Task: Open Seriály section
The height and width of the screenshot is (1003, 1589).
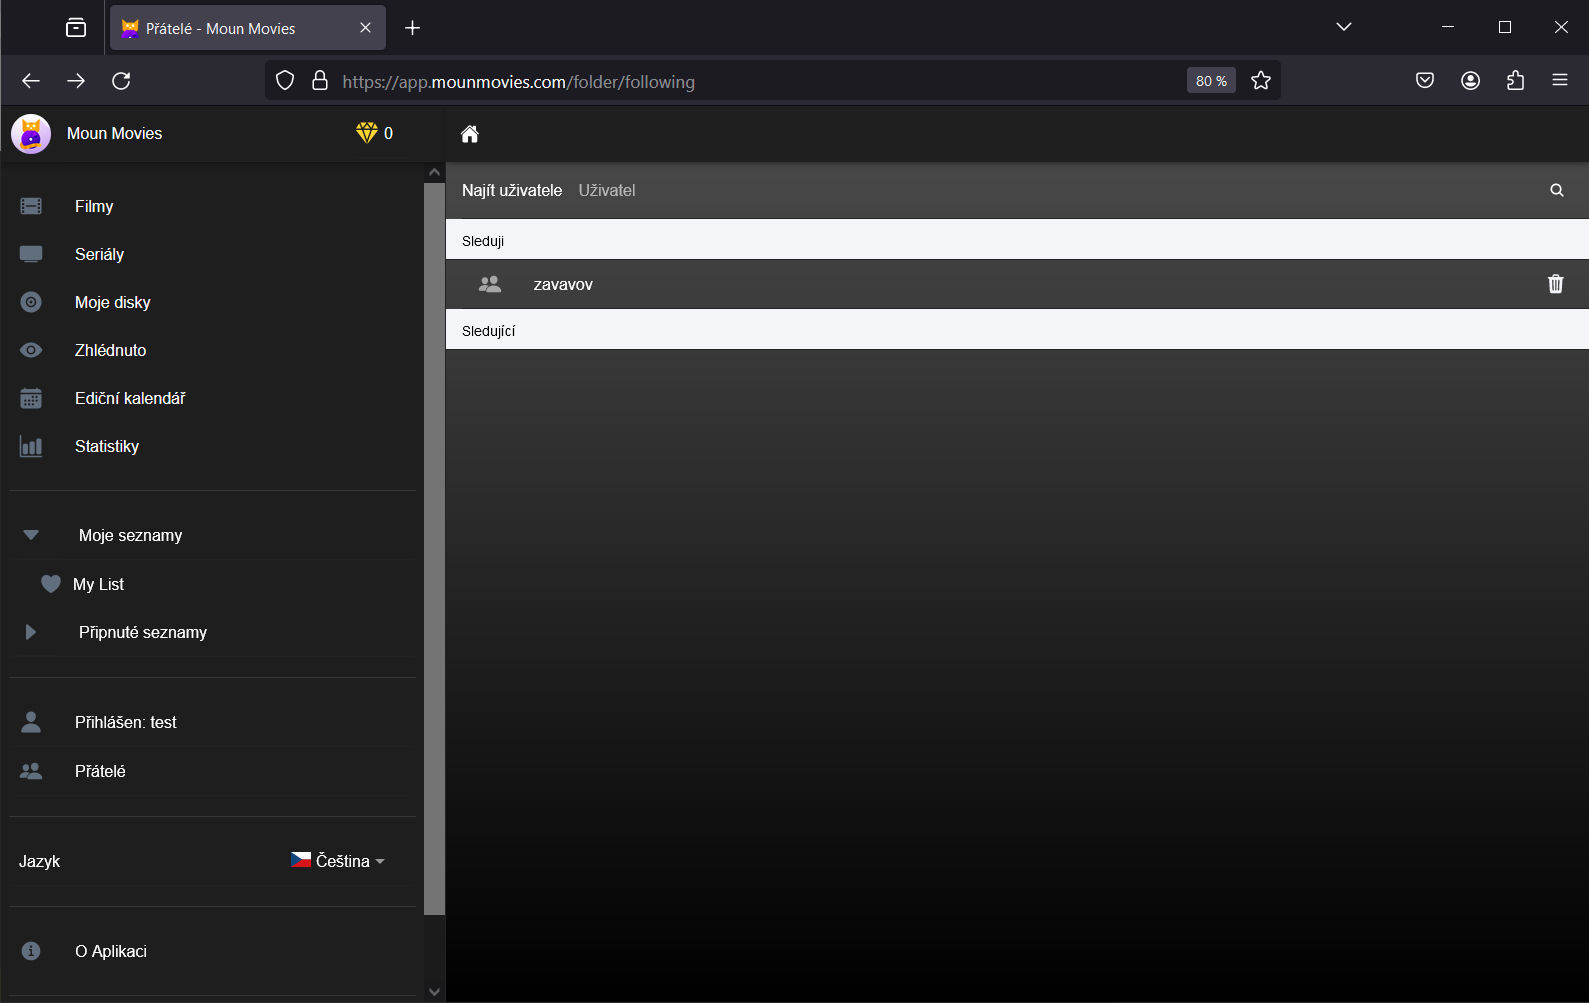Action: point(99,254)
